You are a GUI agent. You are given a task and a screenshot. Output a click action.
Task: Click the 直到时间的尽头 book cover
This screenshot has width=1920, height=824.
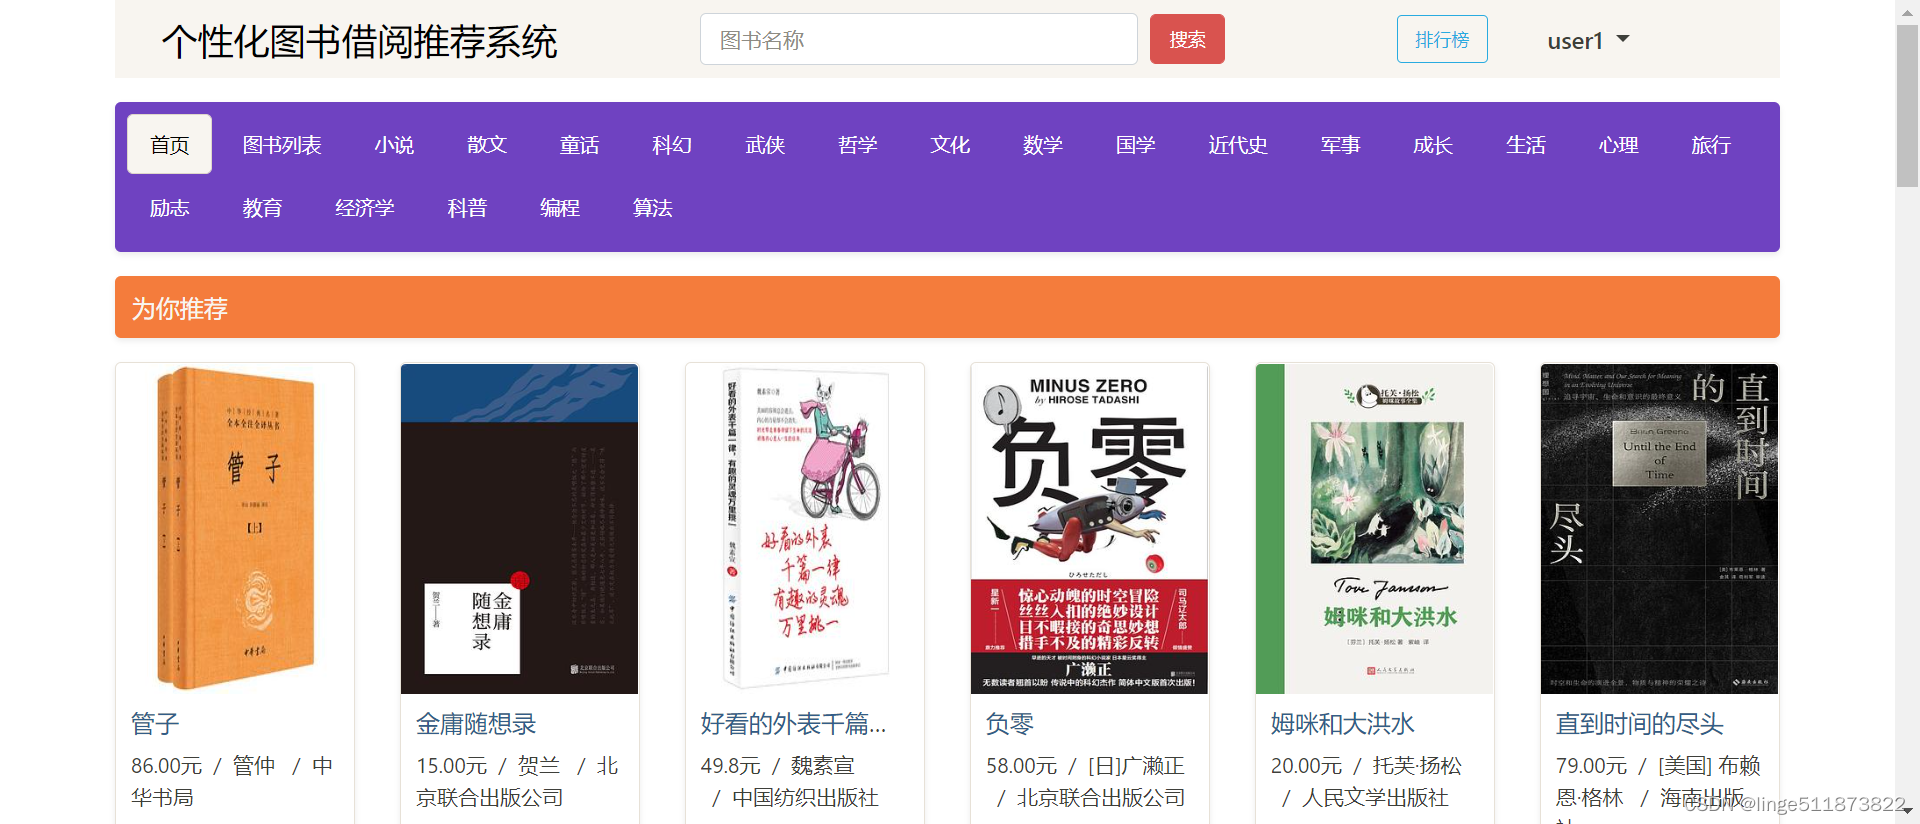coord(1660,529)
